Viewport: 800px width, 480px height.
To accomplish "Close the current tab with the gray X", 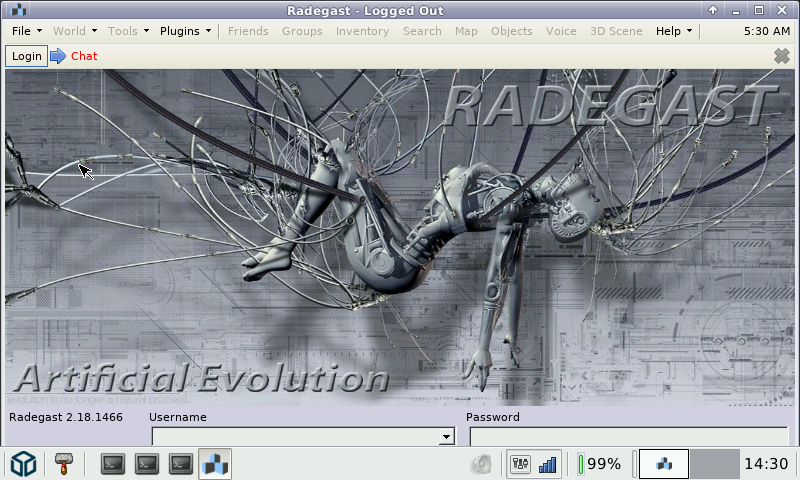I will tap(782, 56).
